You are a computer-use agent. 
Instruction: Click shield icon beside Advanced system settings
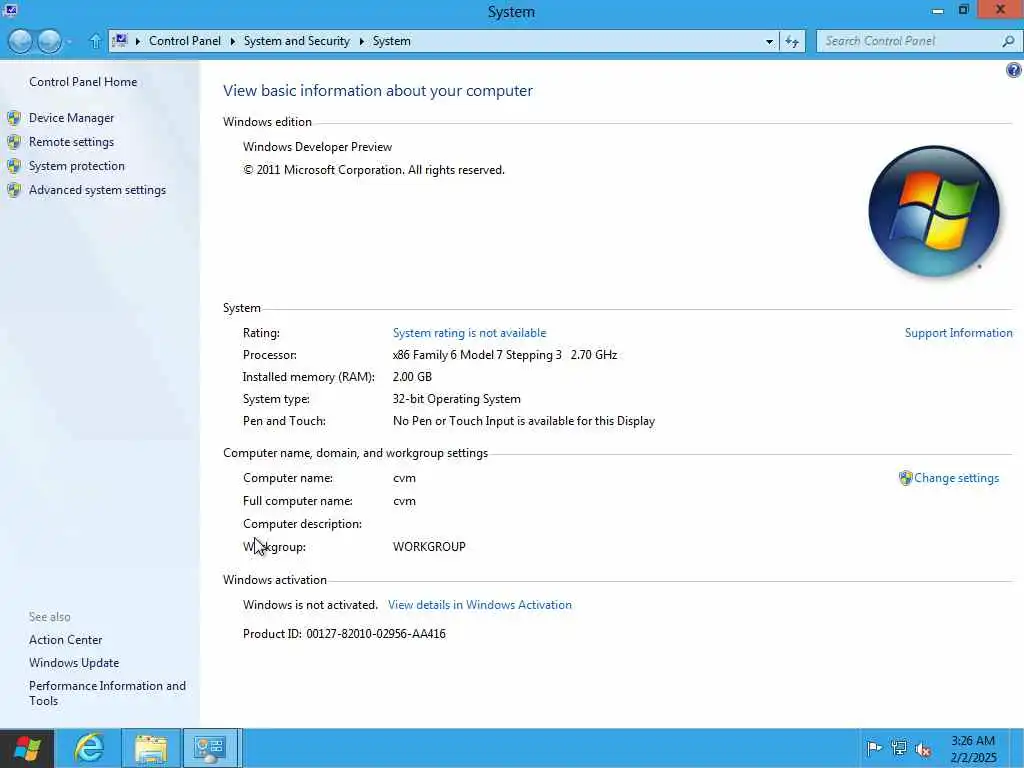click(x=14, y=190)
